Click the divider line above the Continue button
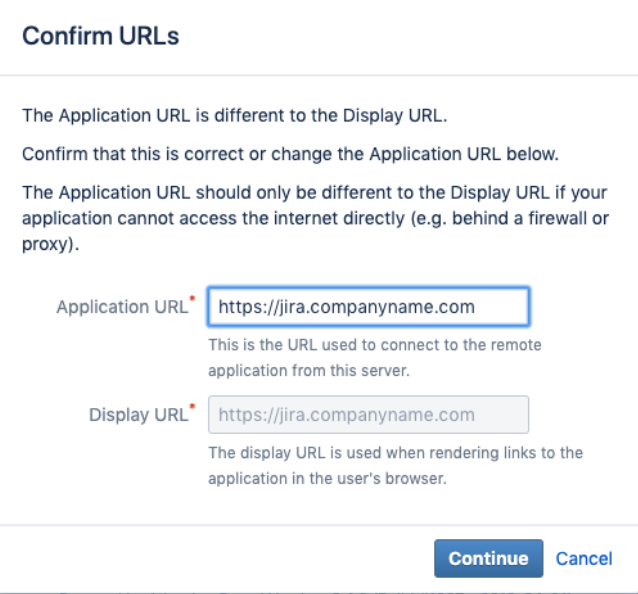This screenshot has width=638, height=594. coord(319,525)
